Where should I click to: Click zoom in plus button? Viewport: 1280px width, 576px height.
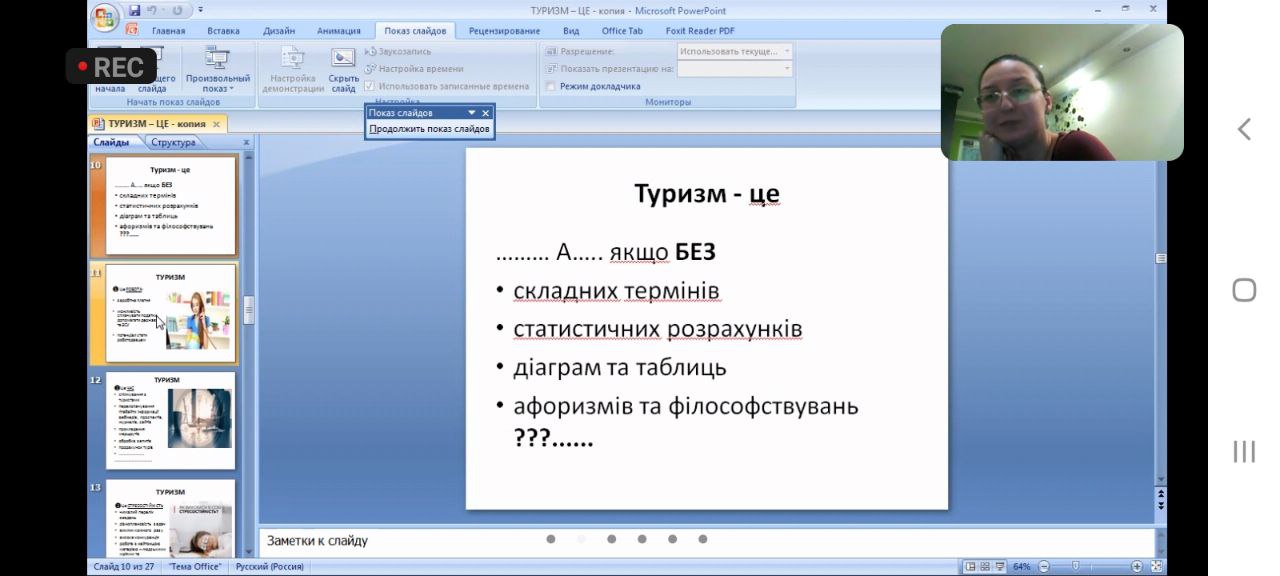[1137, 567]
